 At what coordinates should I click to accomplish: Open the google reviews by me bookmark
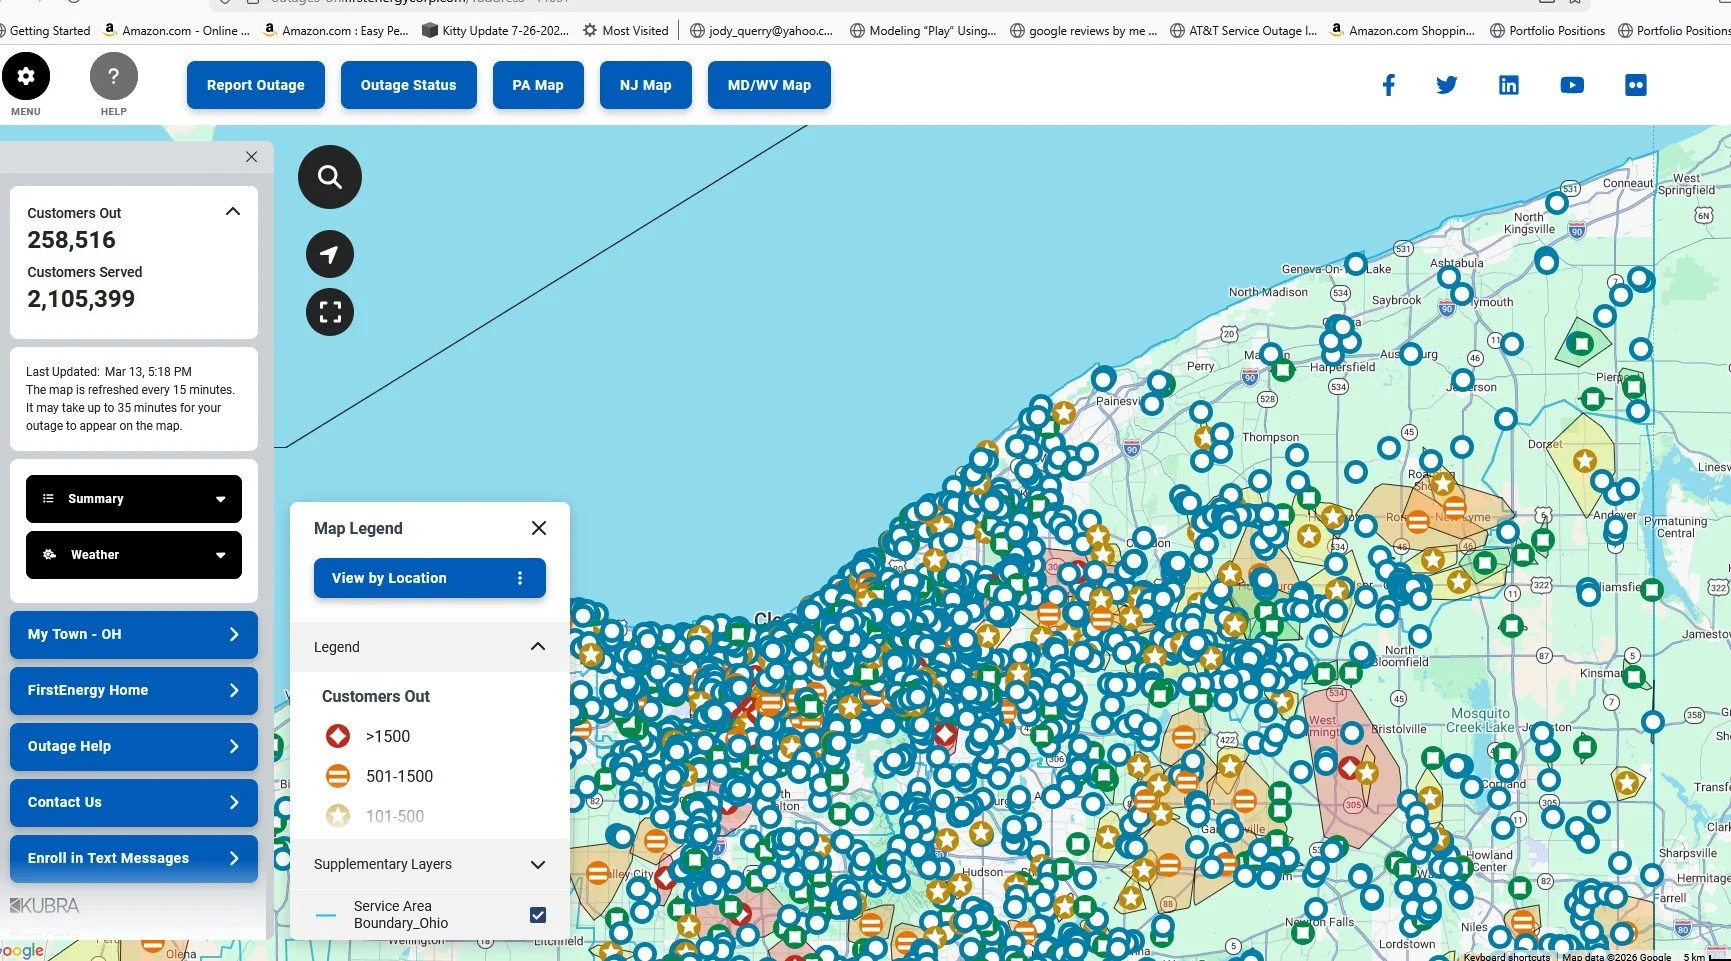[1083, 31]
